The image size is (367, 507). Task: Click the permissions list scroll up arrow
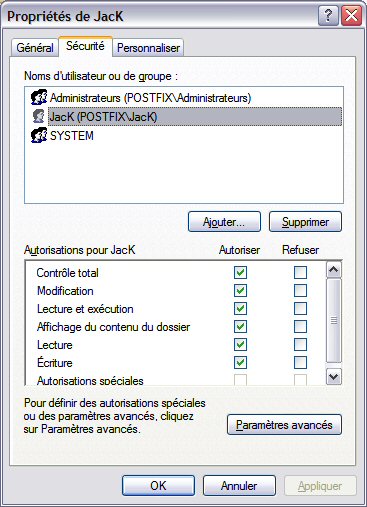[x=334, y=270]
